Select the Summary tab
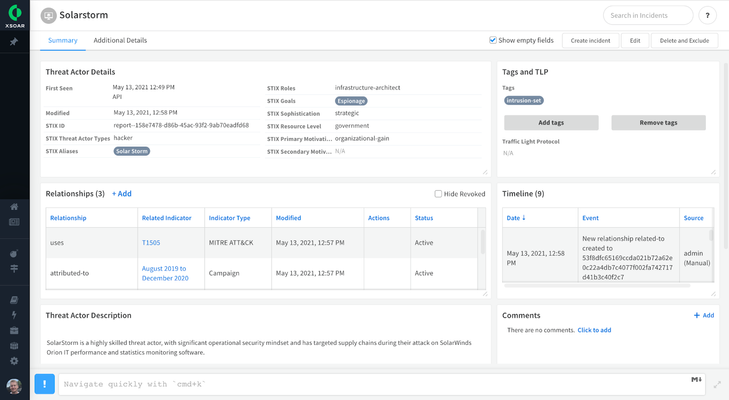 tap(62, 40)
